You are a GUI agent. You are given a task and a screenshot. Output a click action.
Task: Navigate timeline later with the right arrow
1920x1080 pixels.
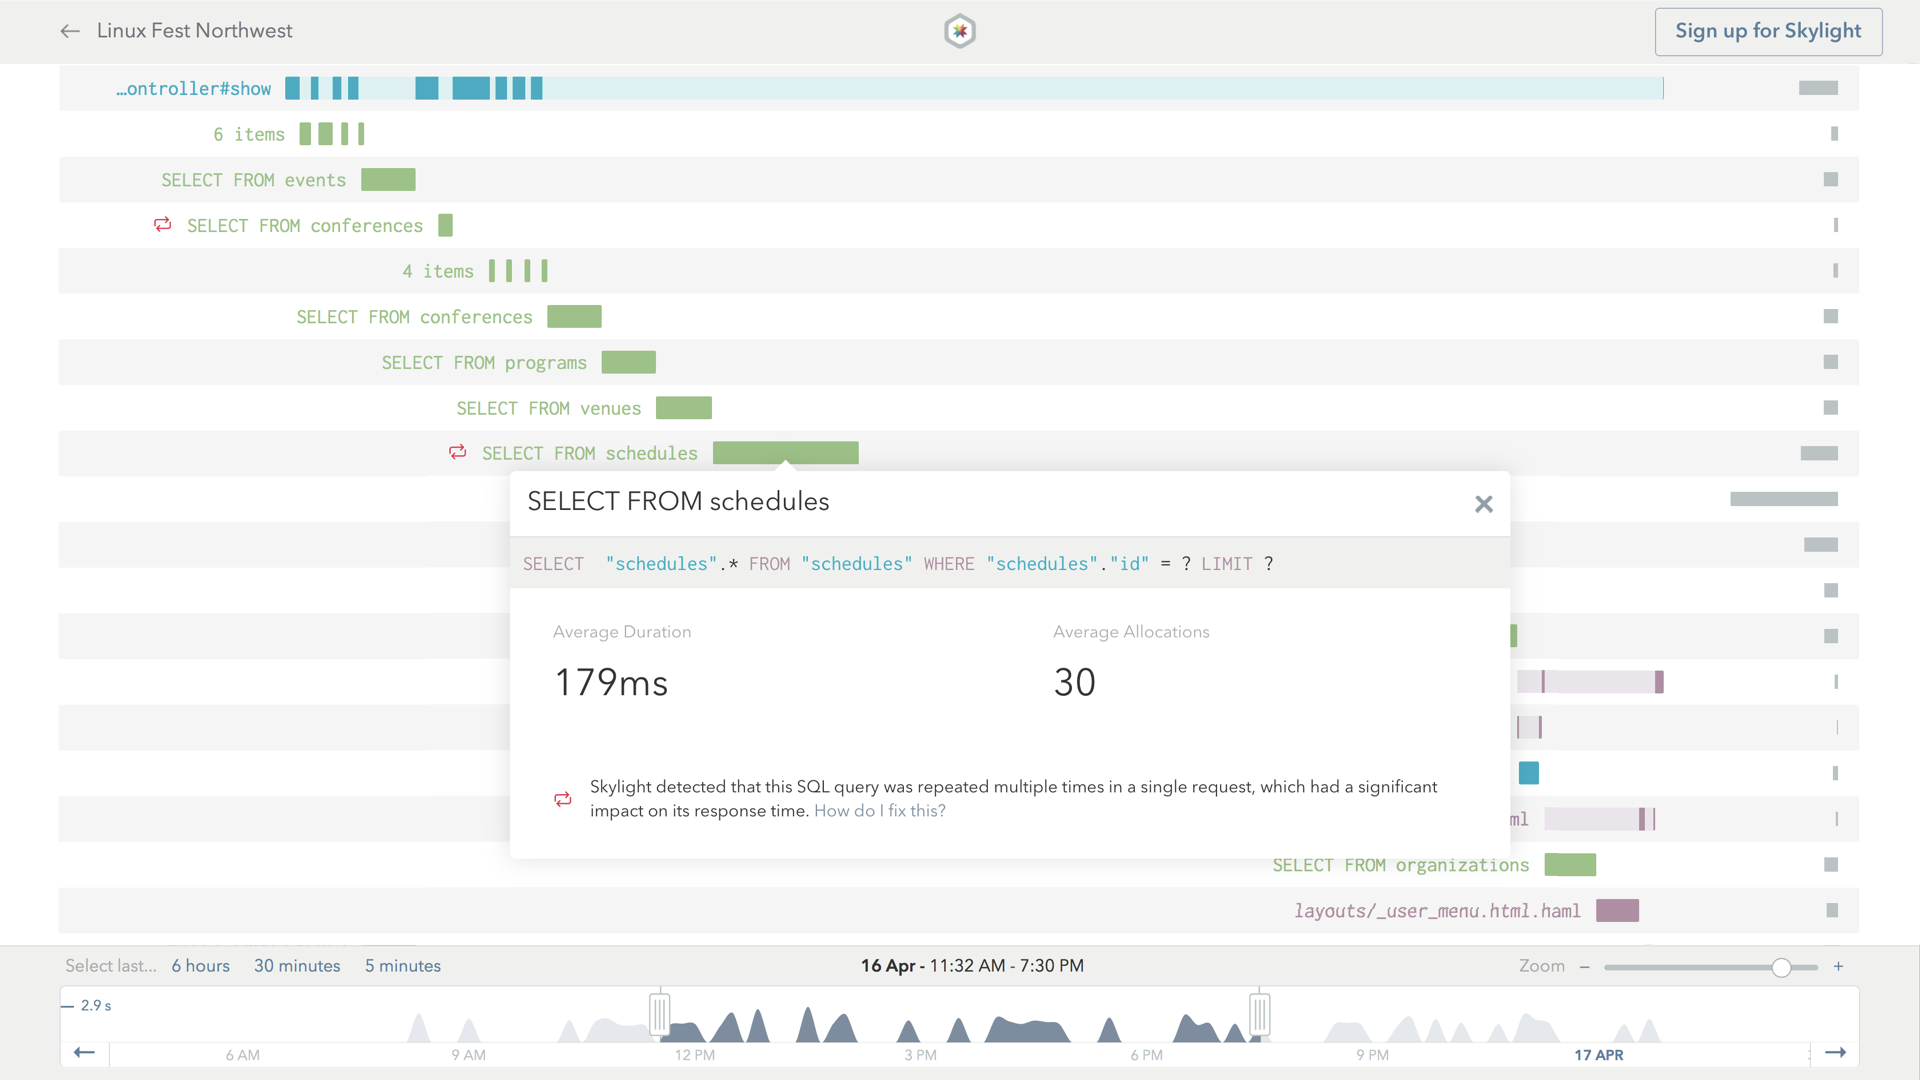(x=1838, y=1053)
